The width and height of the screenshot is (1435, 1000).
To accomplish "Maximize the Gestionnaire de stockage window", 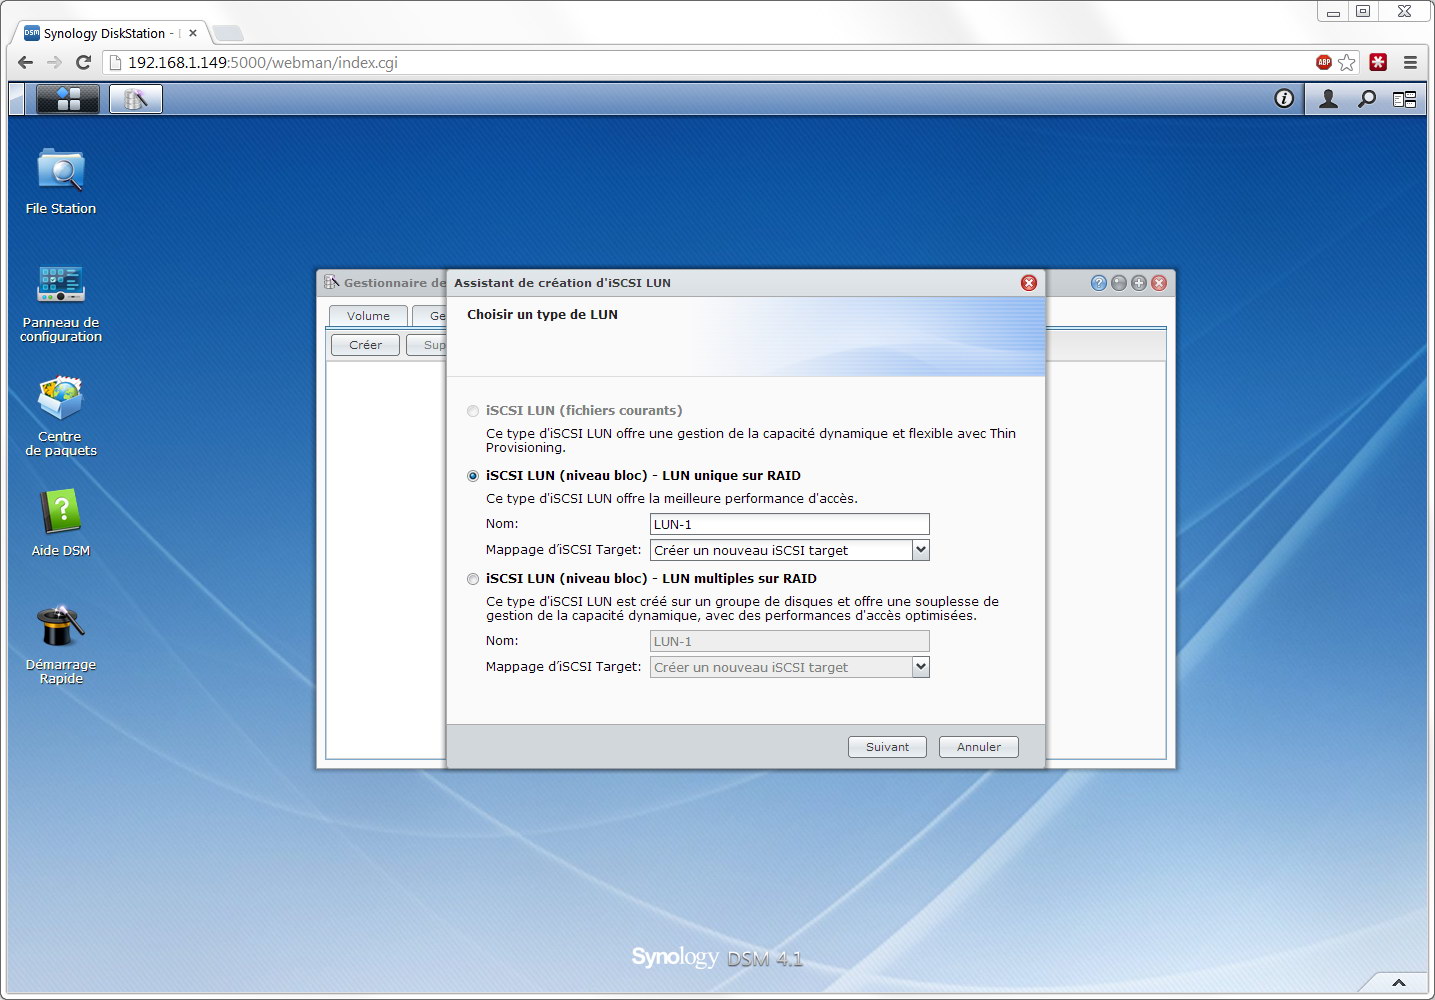I will click(1139, 283).
